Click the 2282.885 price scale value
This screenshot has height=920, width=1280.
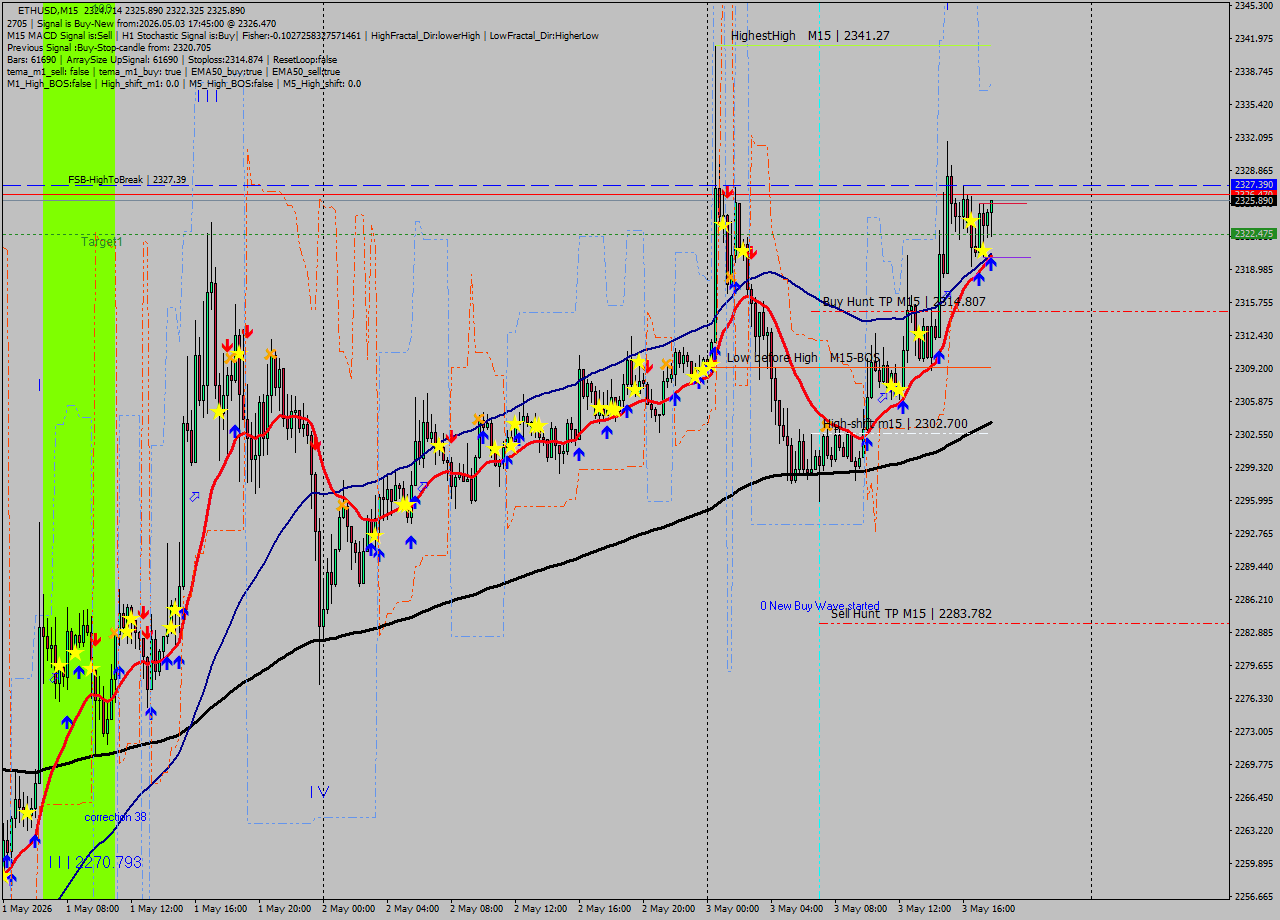tap(1254, 633)
